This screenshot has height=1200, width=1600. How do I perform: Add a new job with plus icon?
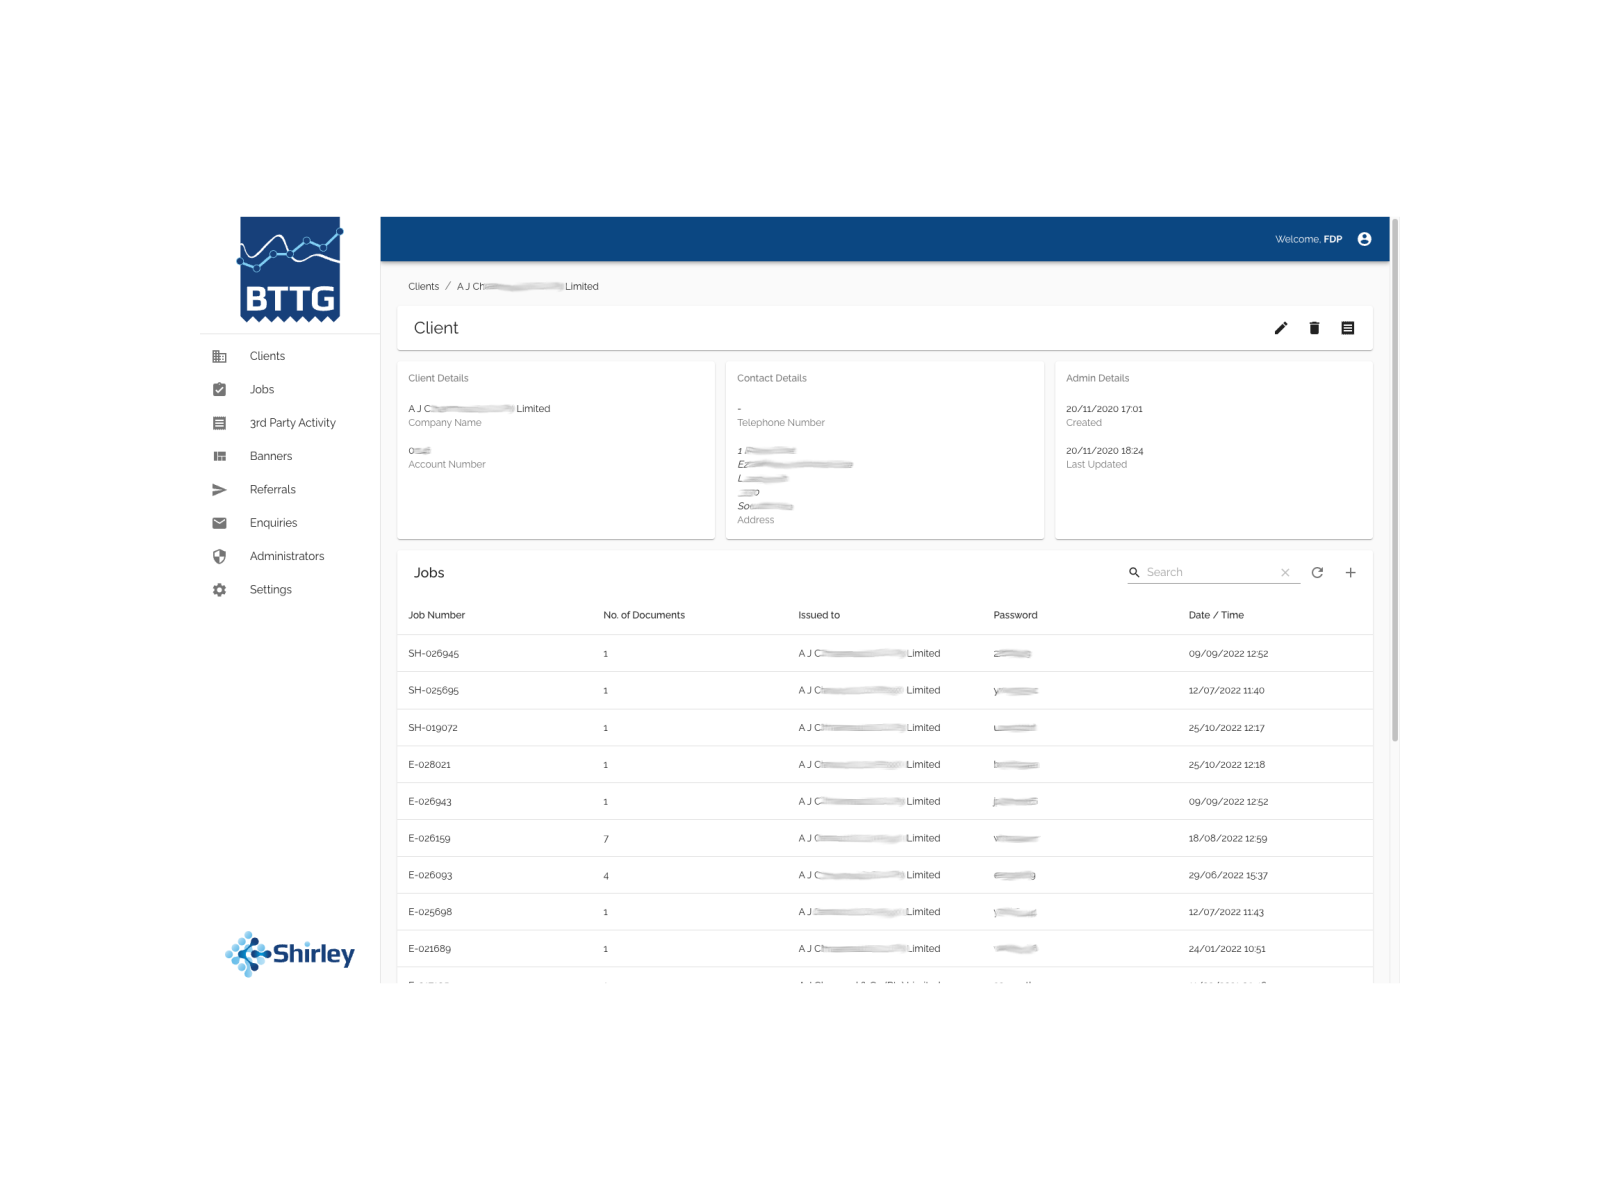(1350, 572)
